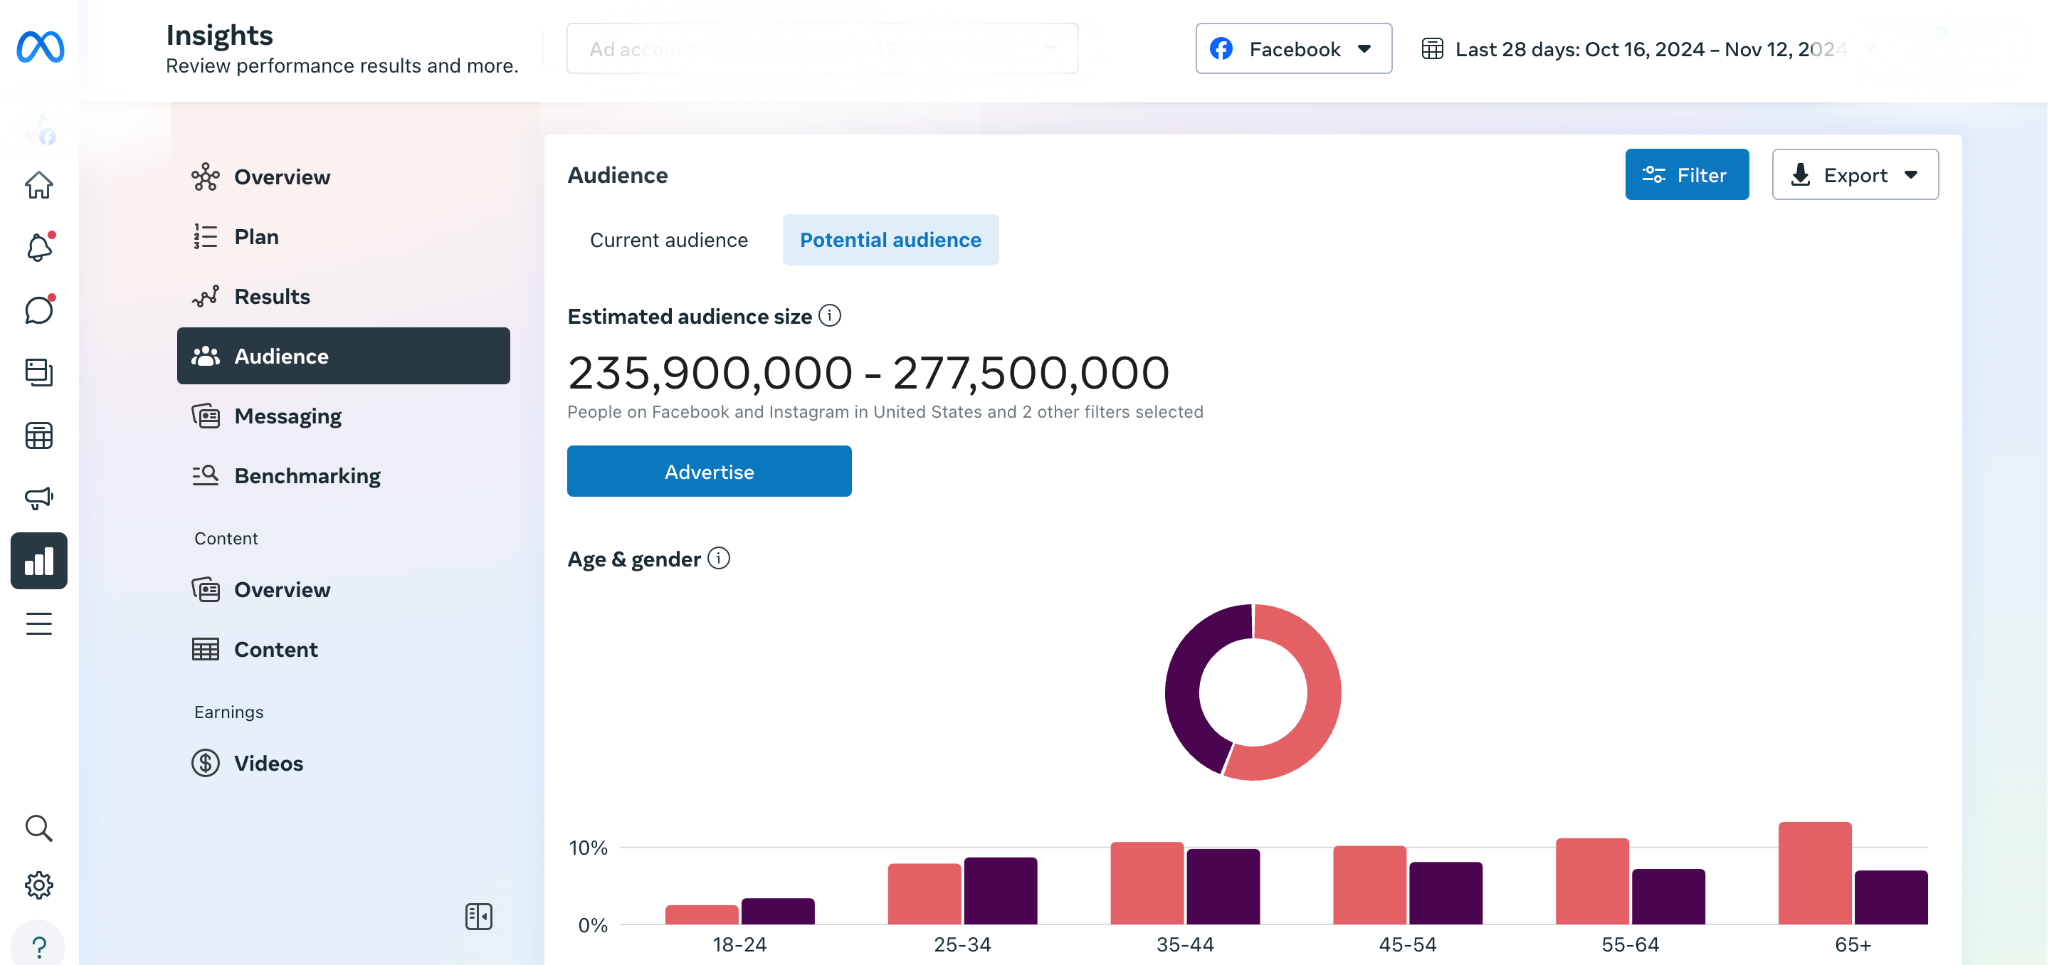
Task: Open notifications bell icon
Action: tap(39, 247)
